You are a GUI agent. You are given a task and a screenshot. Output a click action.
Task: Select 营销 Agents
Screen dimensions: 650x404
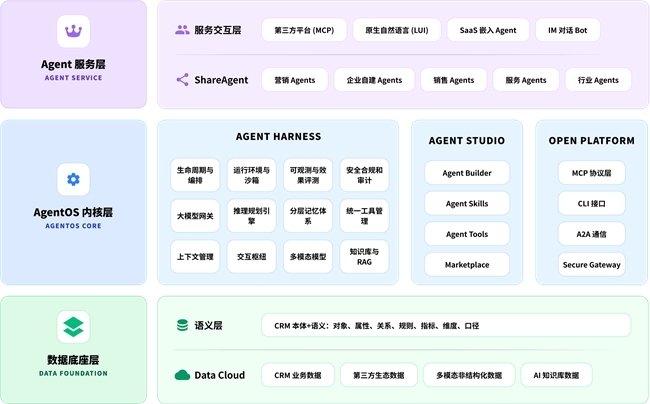point(295,80)
